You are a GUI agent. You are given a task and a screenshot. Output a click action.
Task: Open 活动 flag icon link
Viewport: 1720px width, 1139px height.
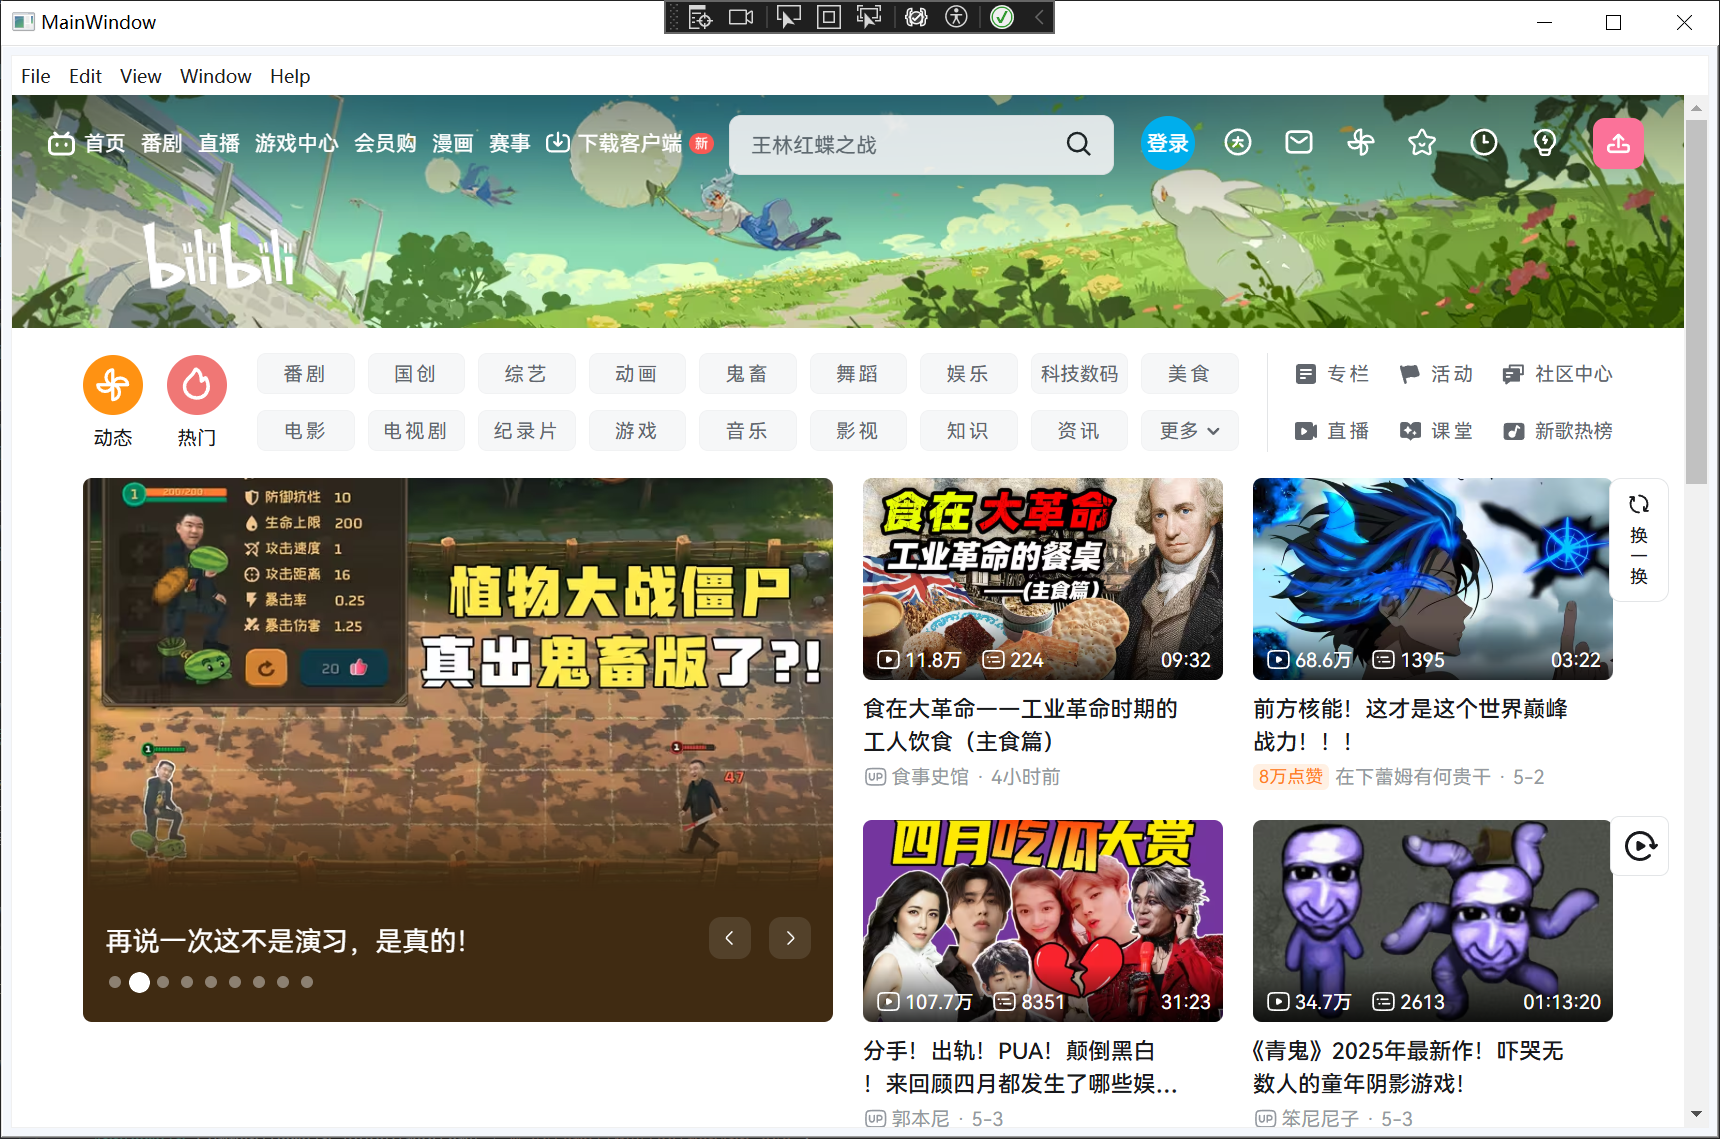[1409, 374]
